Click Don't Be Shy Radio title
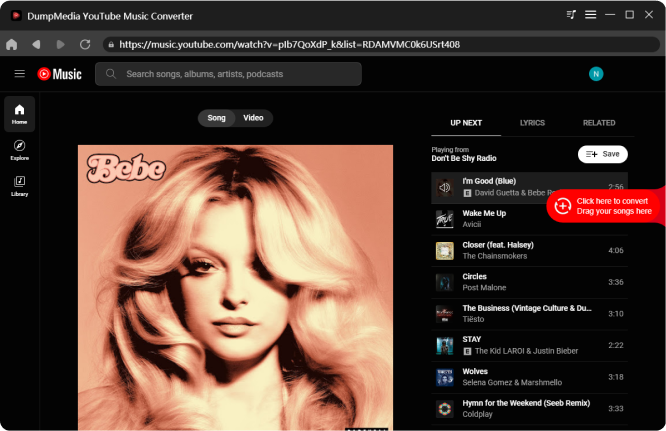Screen dimensions: 666x431 (464, 158)
